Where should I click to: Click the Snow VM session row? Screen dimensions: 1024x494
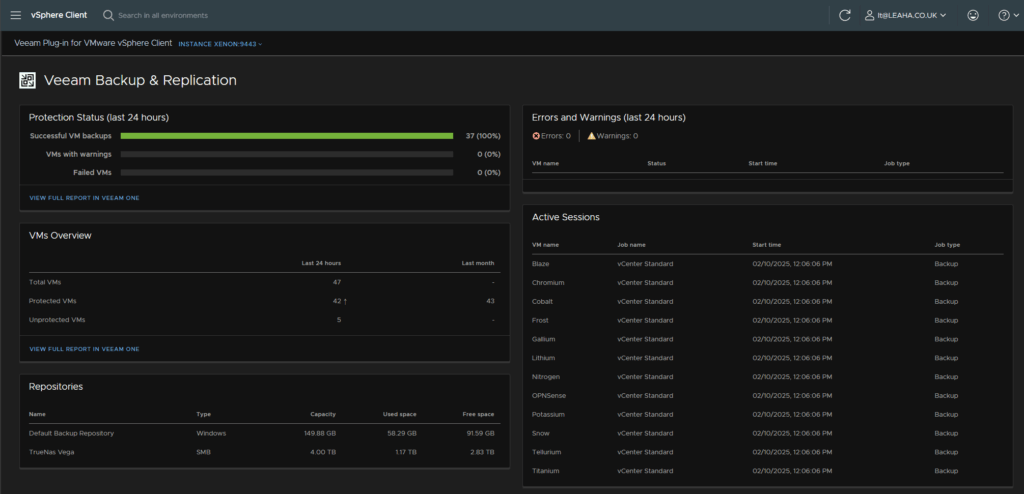[767, 433]
